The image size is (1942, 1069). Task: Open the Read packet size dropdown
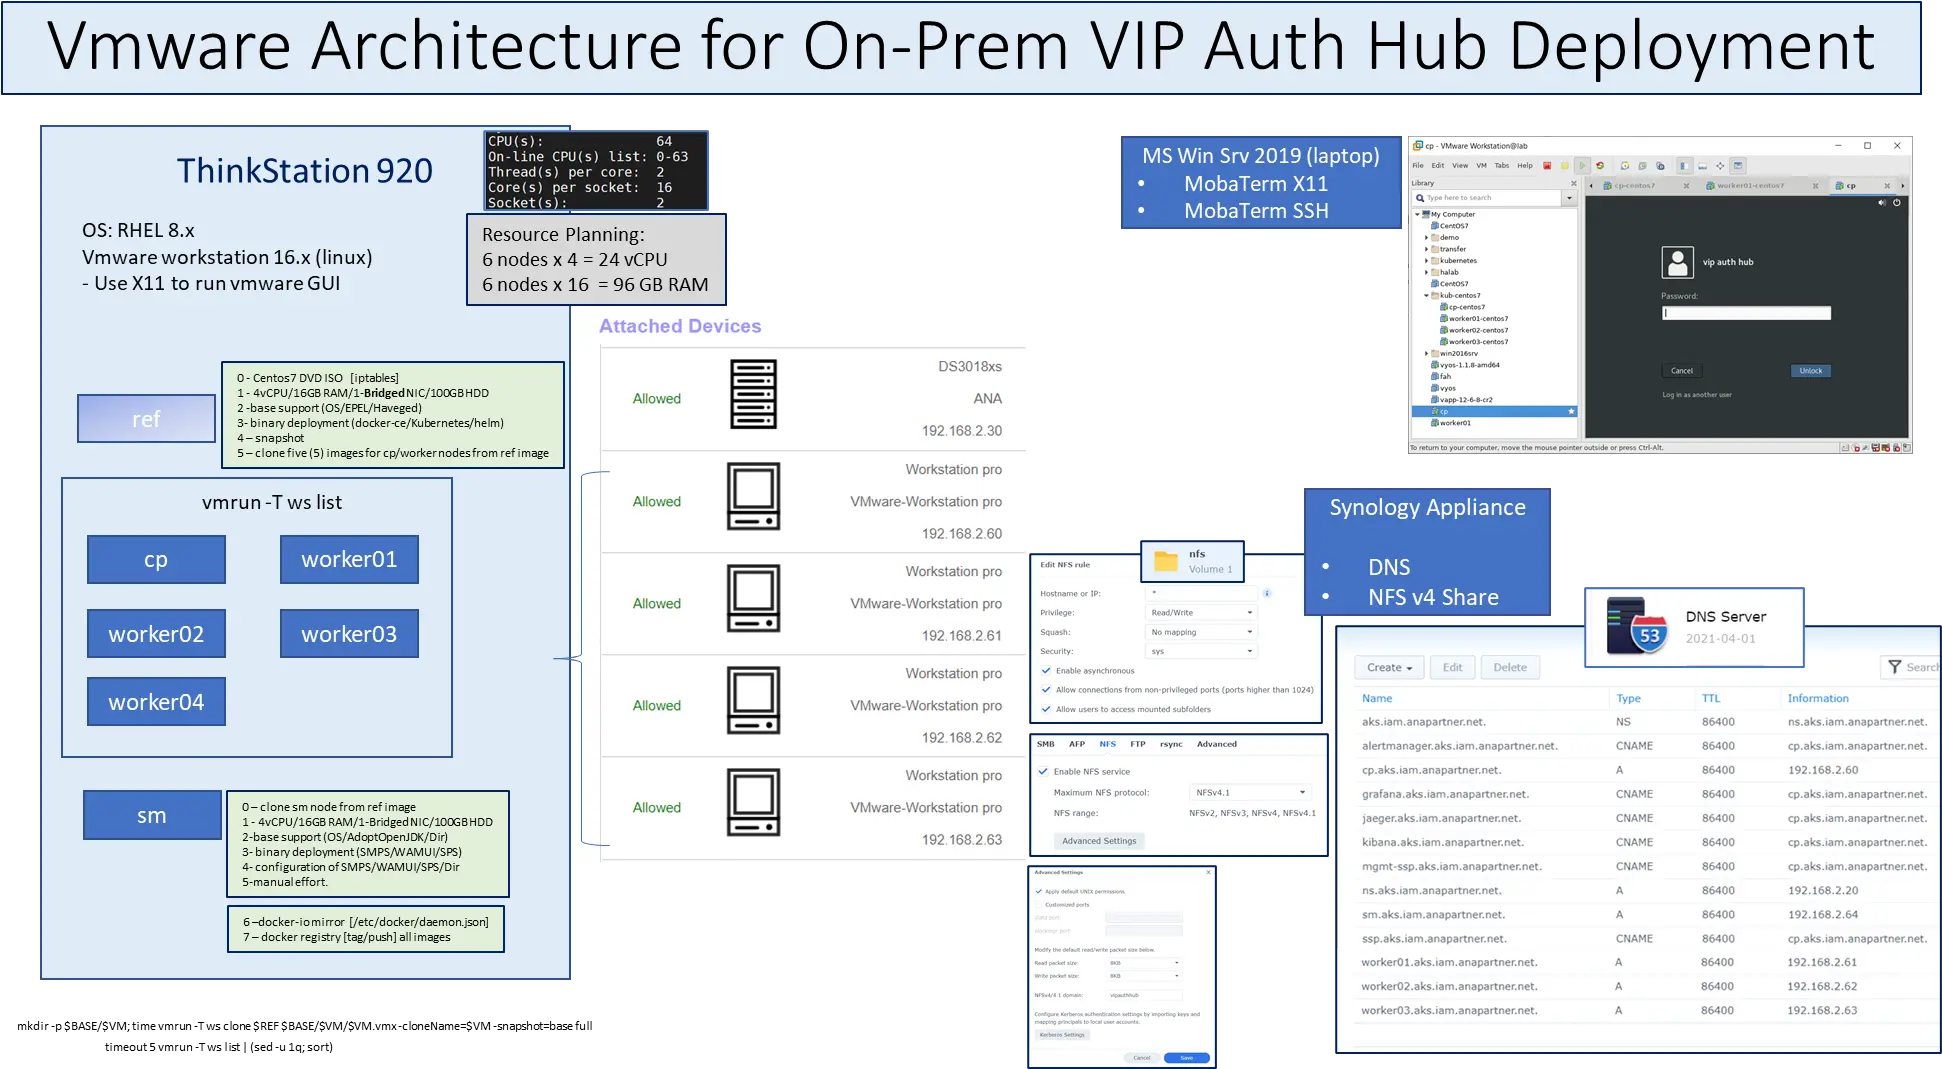(x=1144, y=963)
